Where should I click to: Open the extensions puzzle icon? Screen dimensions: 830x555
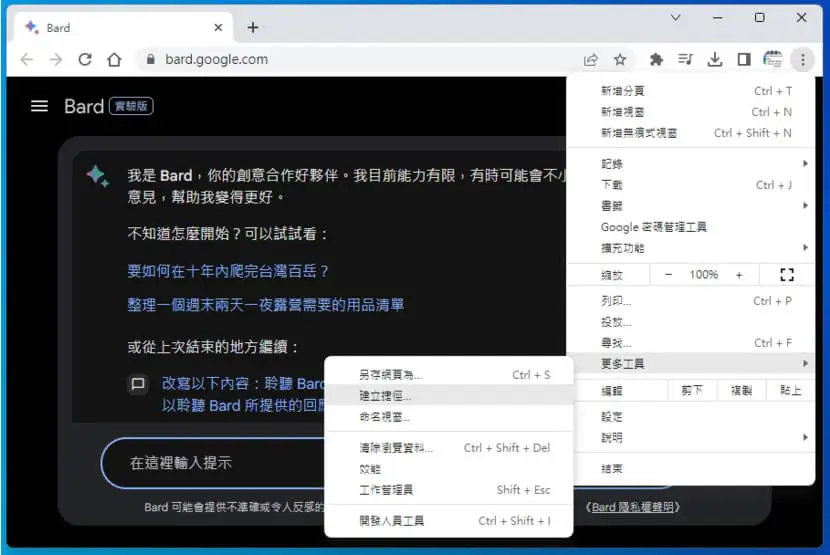(x=656, y=59)
